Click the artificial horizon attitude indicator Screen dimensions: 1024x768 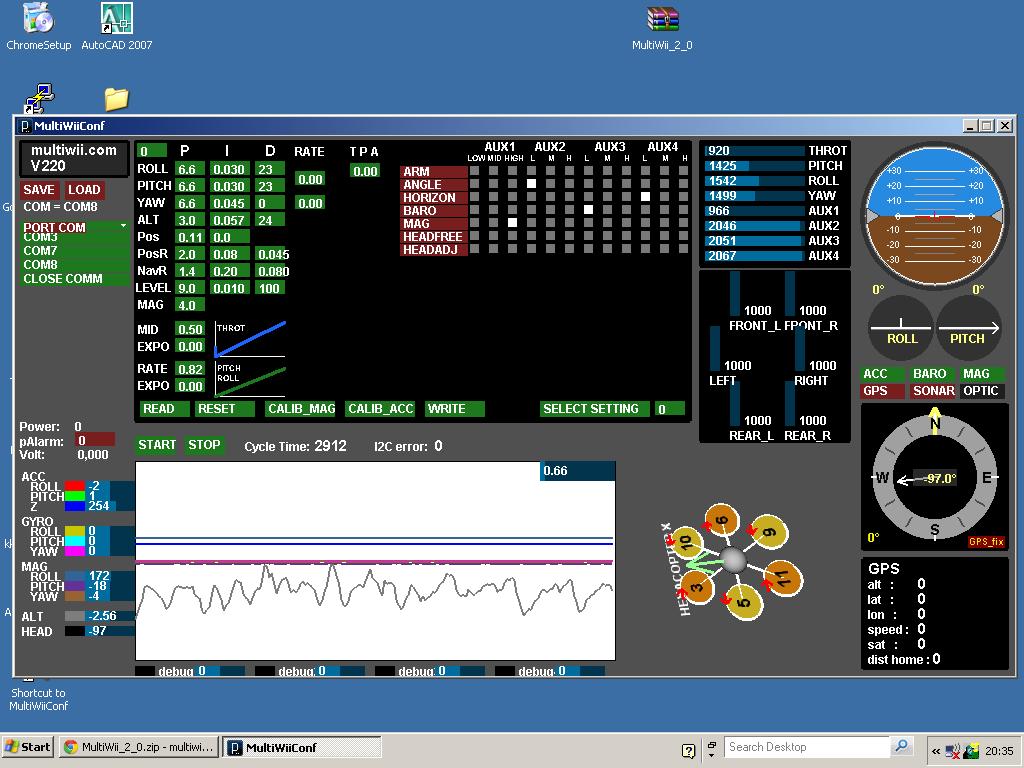tap(934, 215)
